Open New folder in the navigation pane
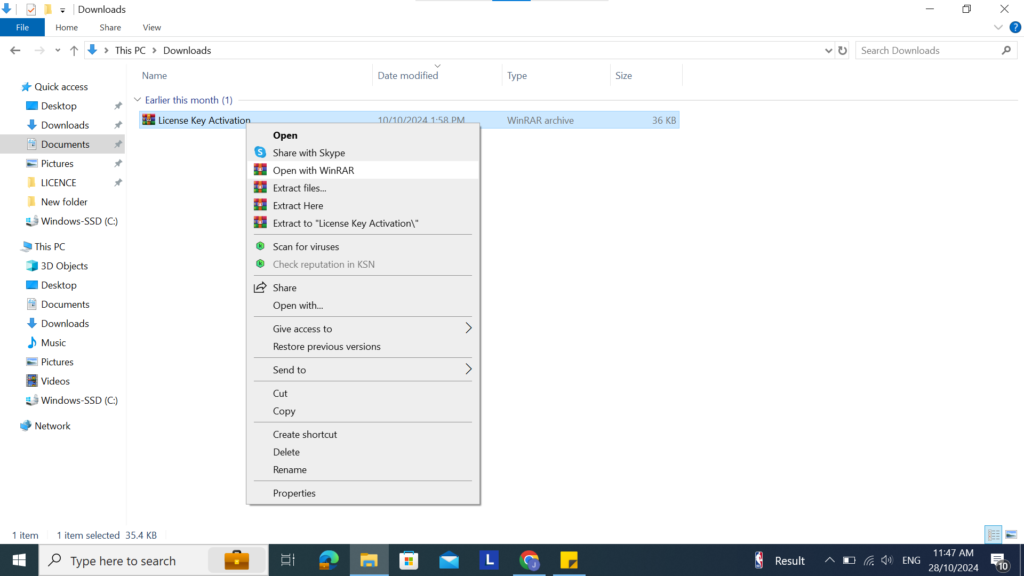This screenshot has width=1024, height=576. pos(64,202)
